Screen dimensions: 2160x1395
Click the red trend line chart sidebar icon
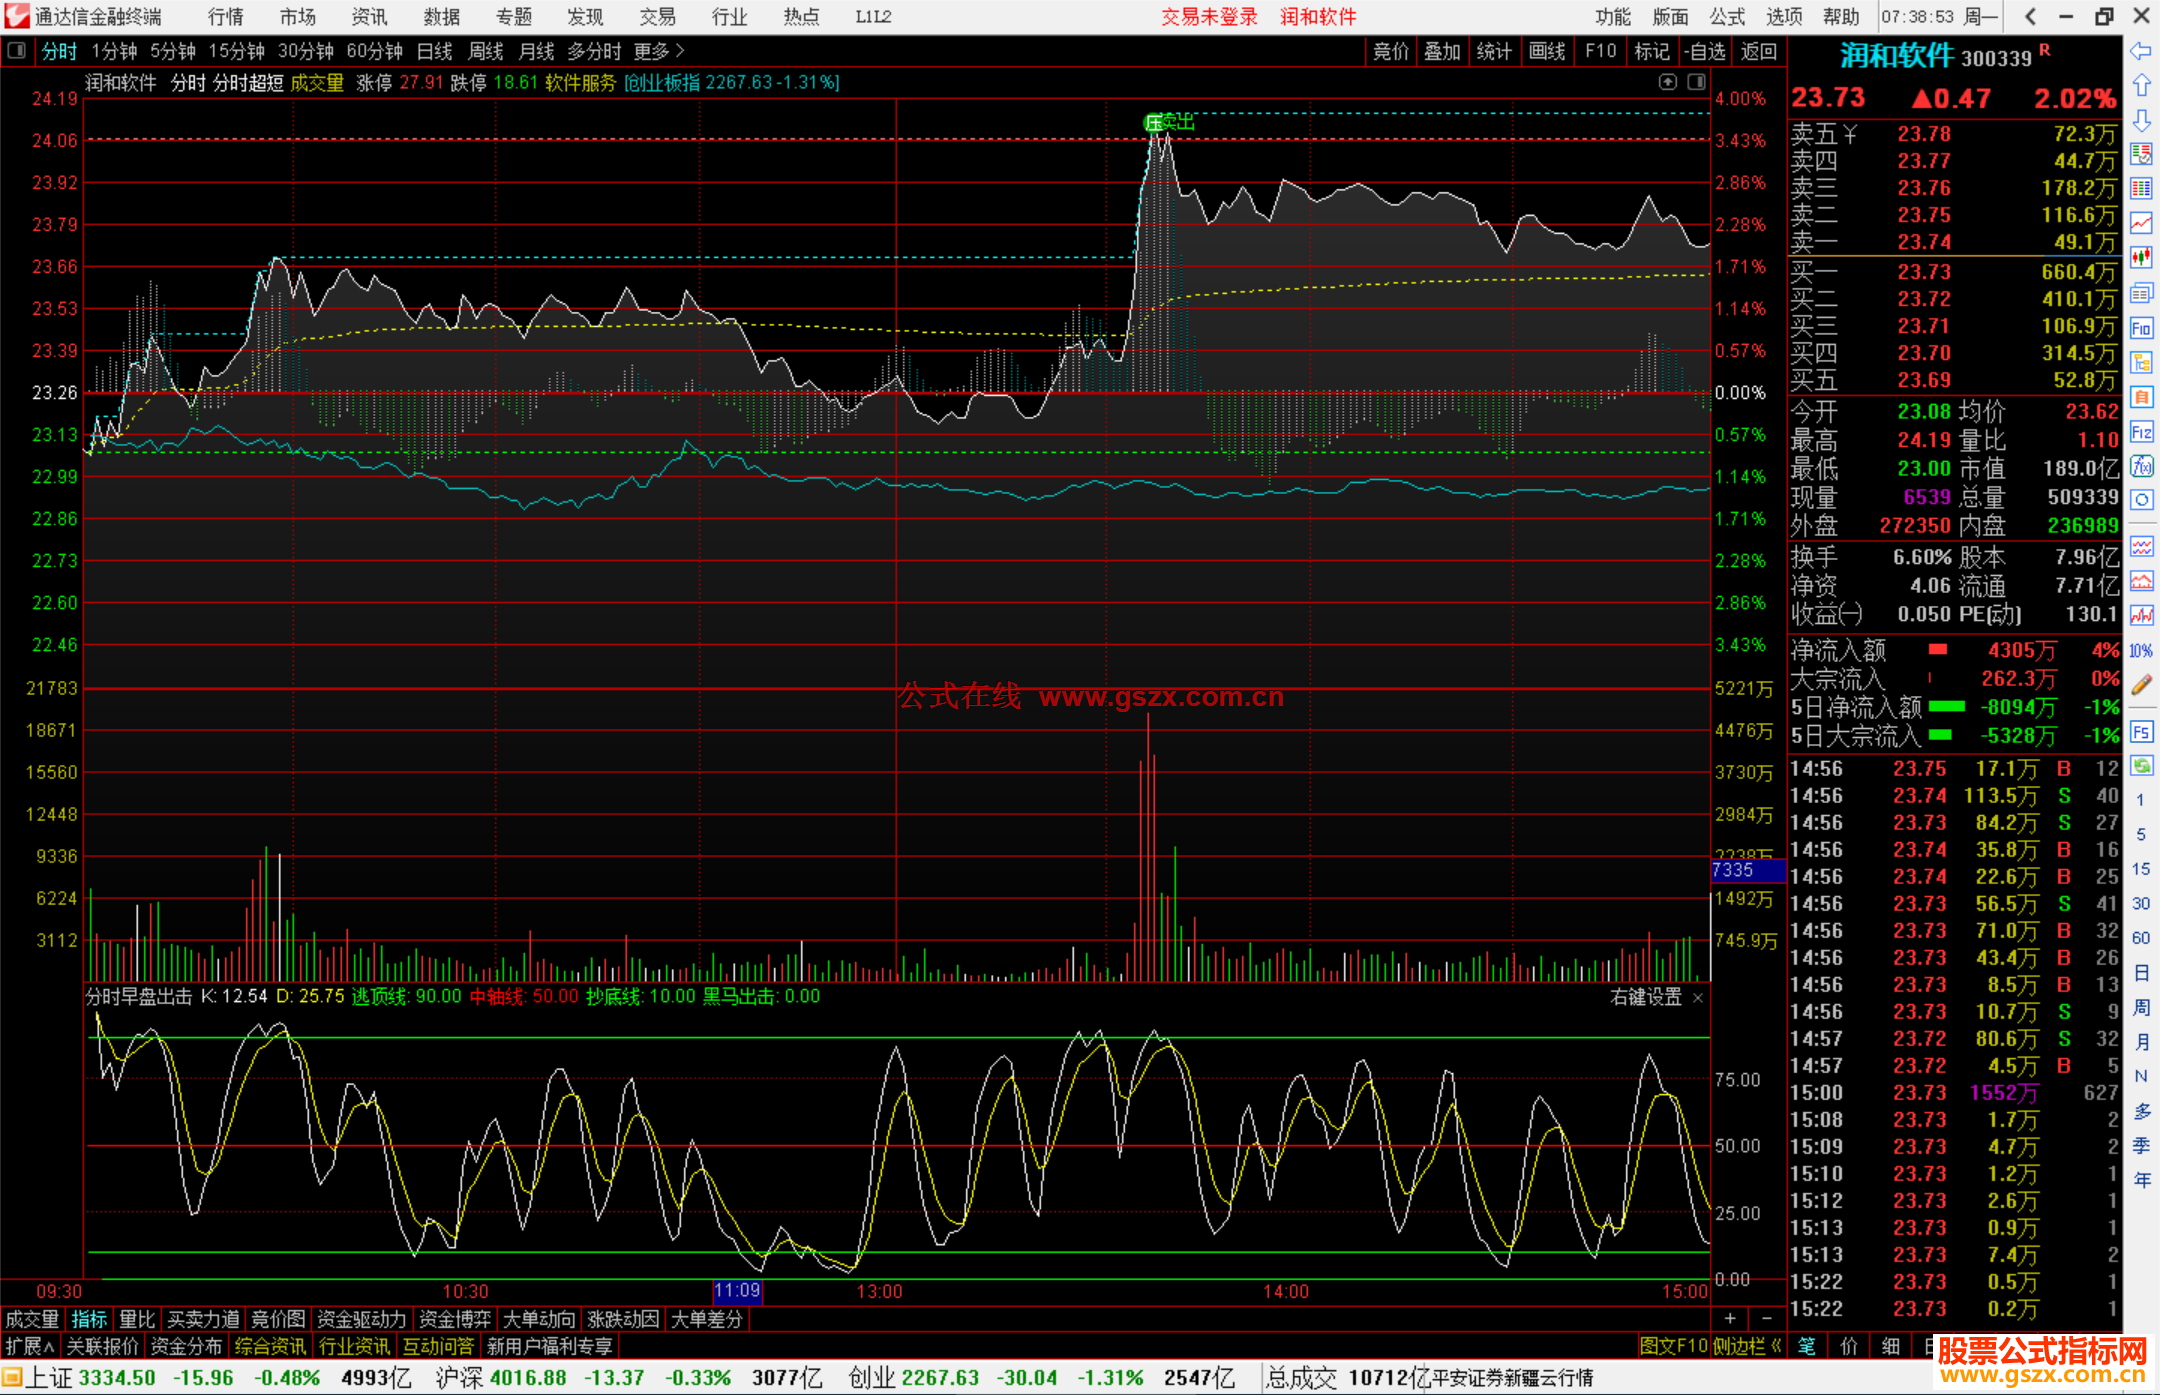point(2141,223)
